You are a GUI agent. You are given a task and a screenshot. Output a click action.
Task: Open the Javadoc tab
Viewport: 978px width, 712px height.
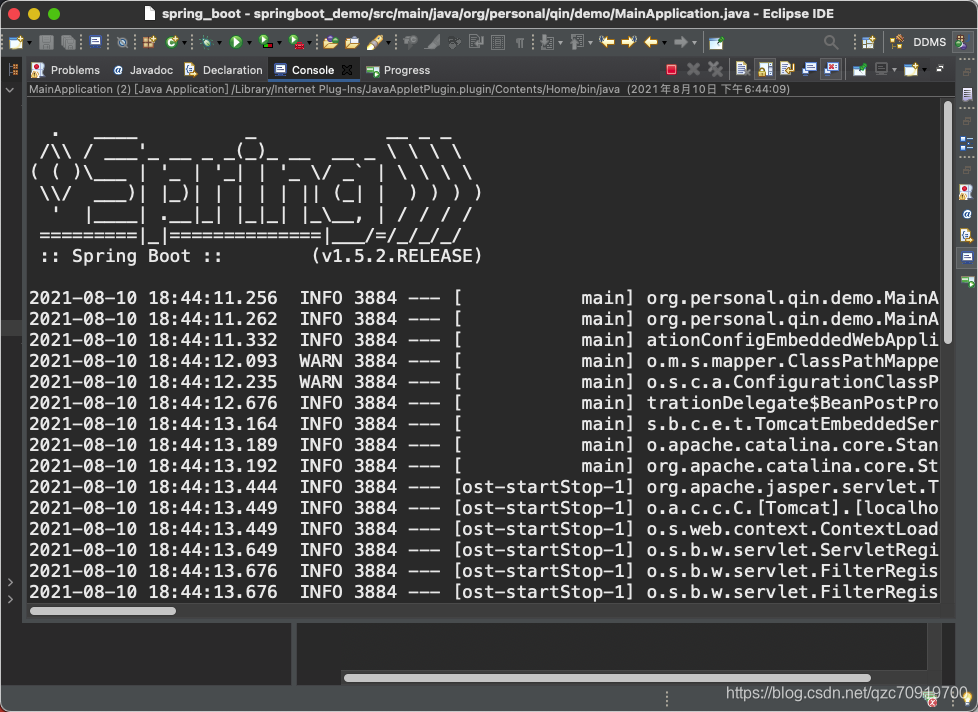pyautogui.click(x=143, y=70)
